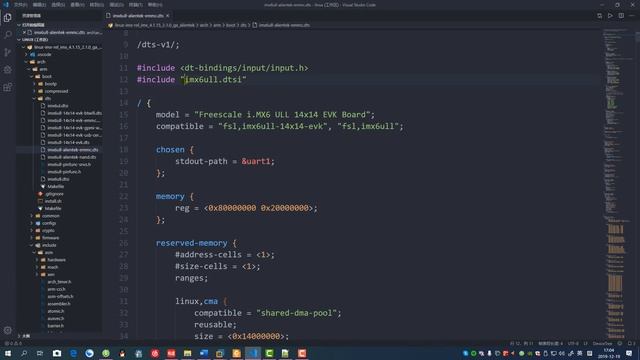The width and height of the screenshot is (640, 360).
Task: Open the Manage gear at activity bar bottom
Action: tap(8, 330)
